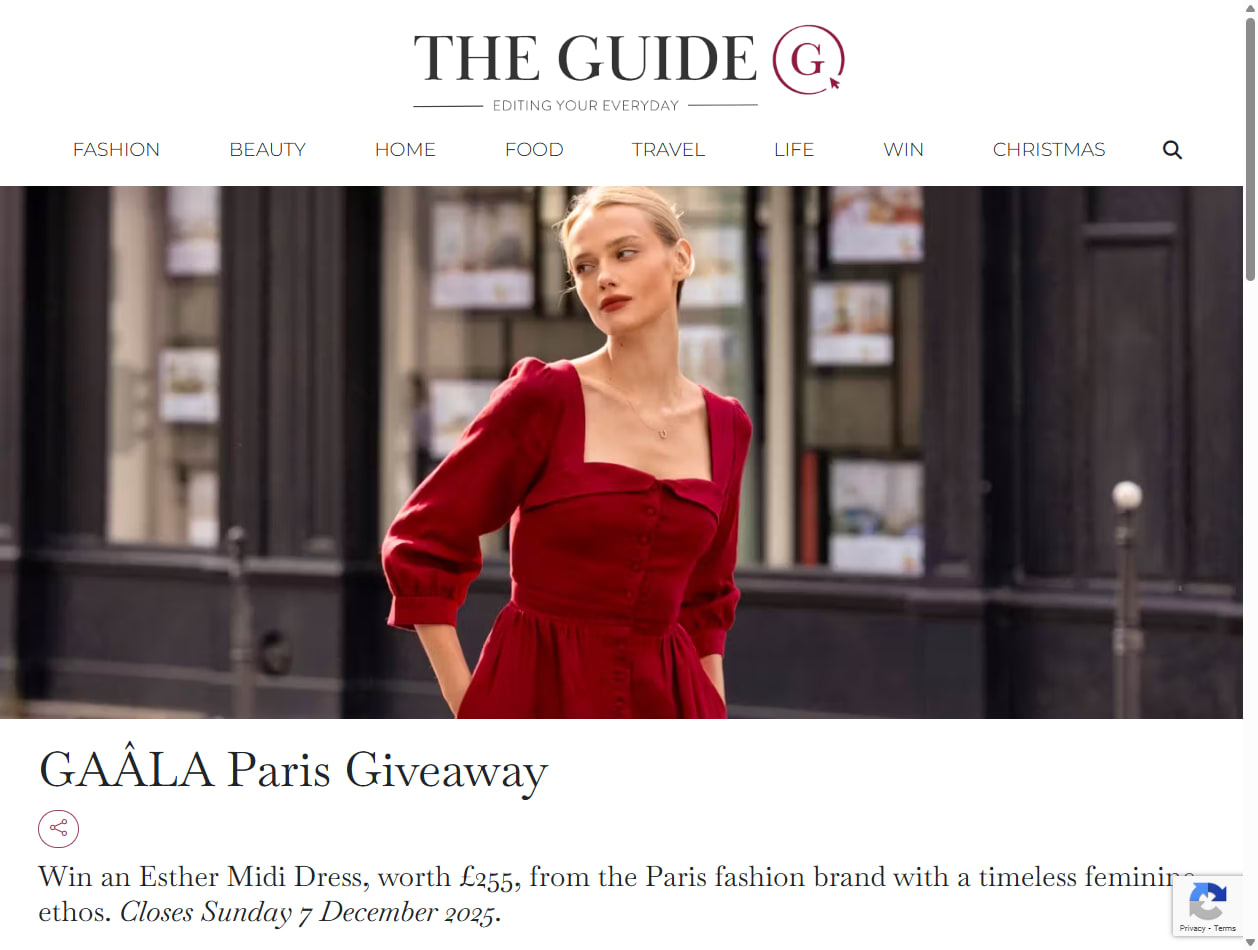Viewport: 1258px width, 950px height.
Task: Open the Travel section
Action: click(668, 150)
